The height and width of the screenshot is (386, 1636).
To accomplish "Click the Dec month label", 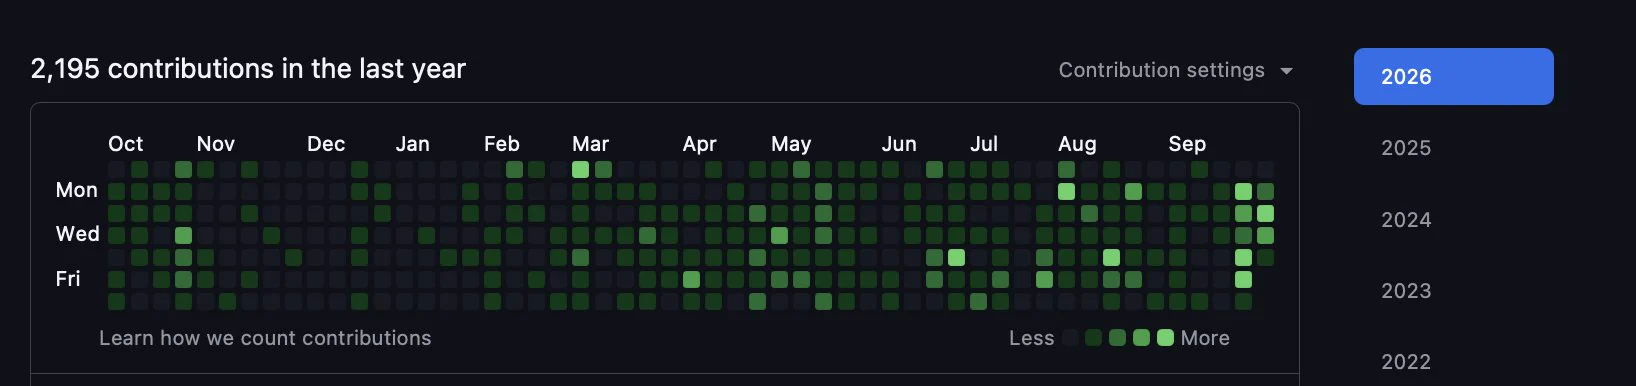I will 326,144.
